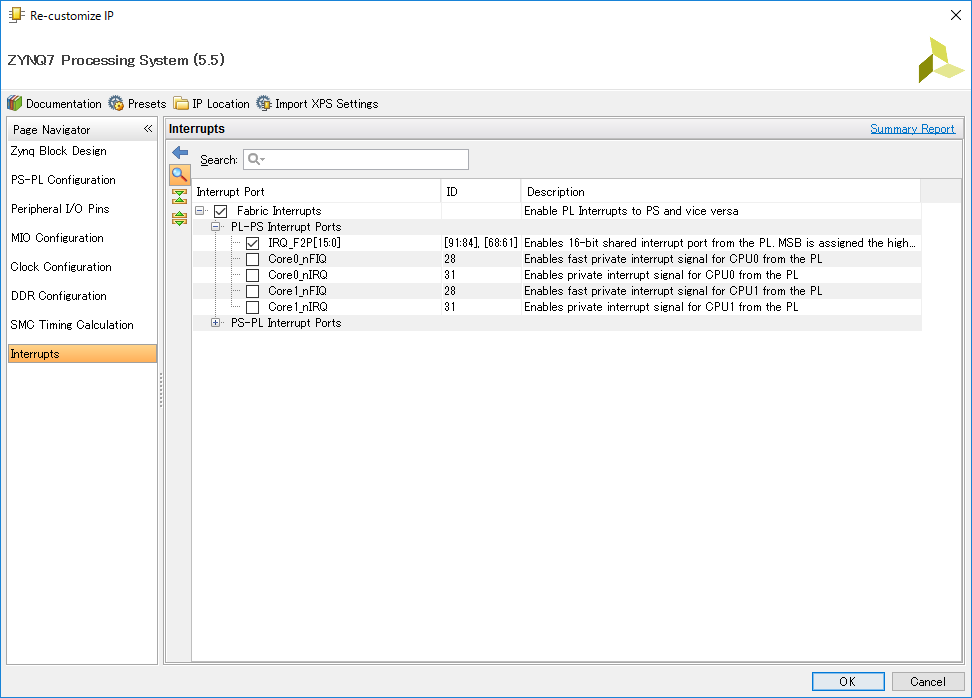This screenshot has width=972, height=698.
Task: Select the Core1_nIRQ row label
Action: [x=298, y=307]
